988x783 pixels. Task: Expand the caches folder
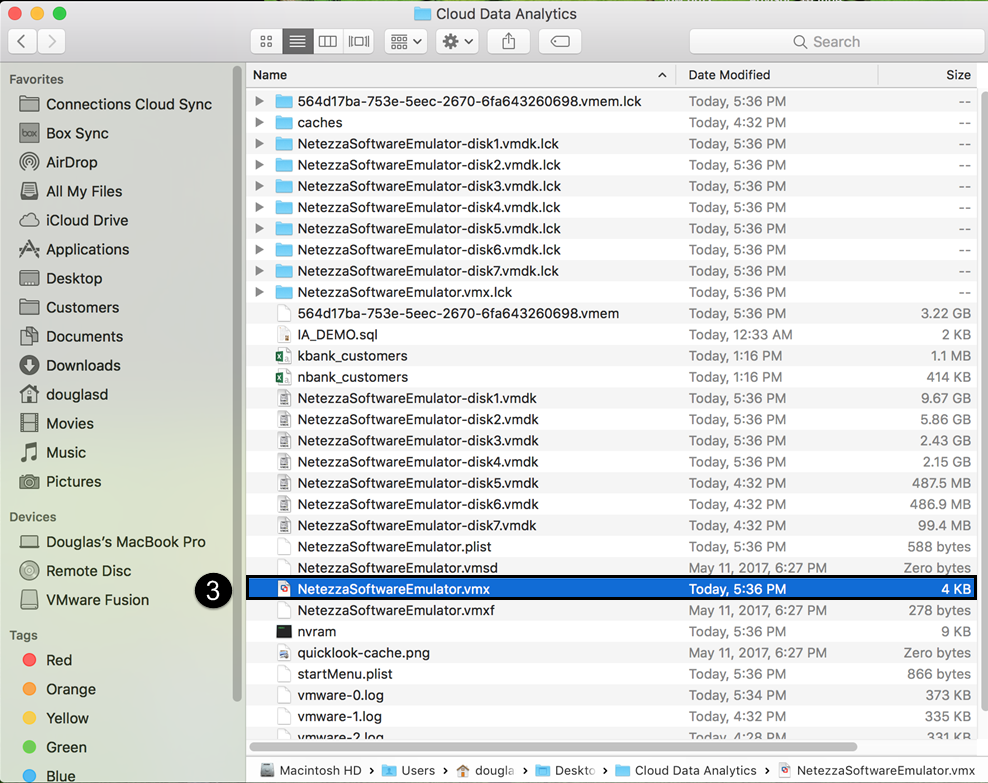click(259, 122)
